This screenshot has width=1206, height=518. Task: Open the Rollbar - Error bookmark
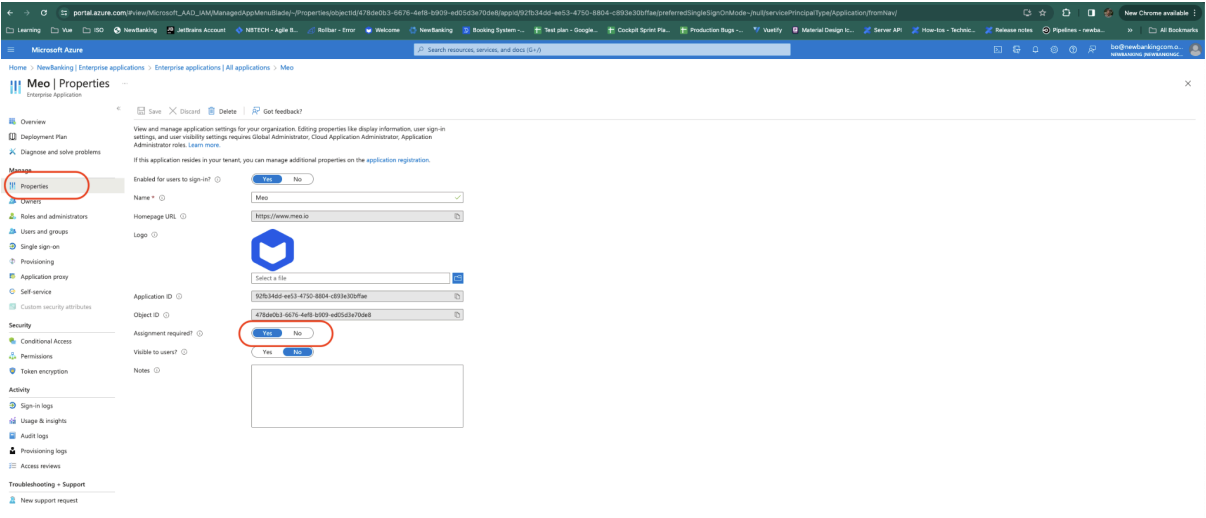click(x=331, y=29)
